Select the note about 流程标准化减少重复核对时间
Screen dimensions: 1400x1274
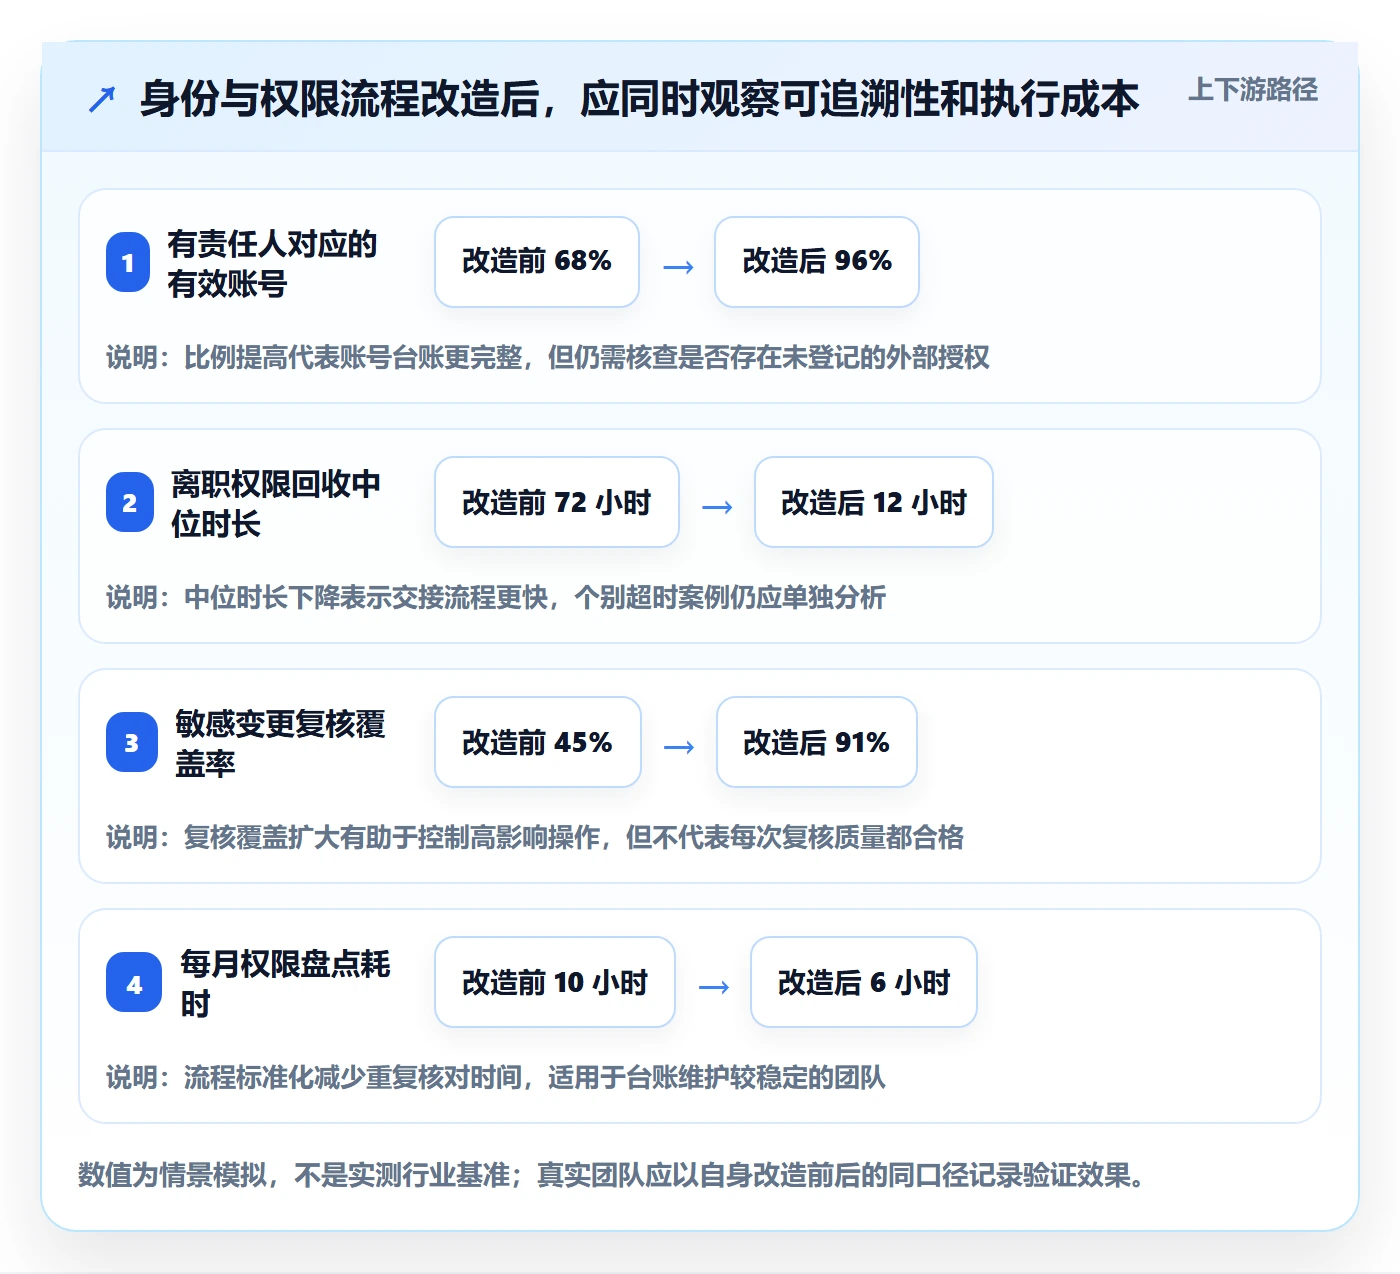pyautogui.click(x=496, y=1077)
